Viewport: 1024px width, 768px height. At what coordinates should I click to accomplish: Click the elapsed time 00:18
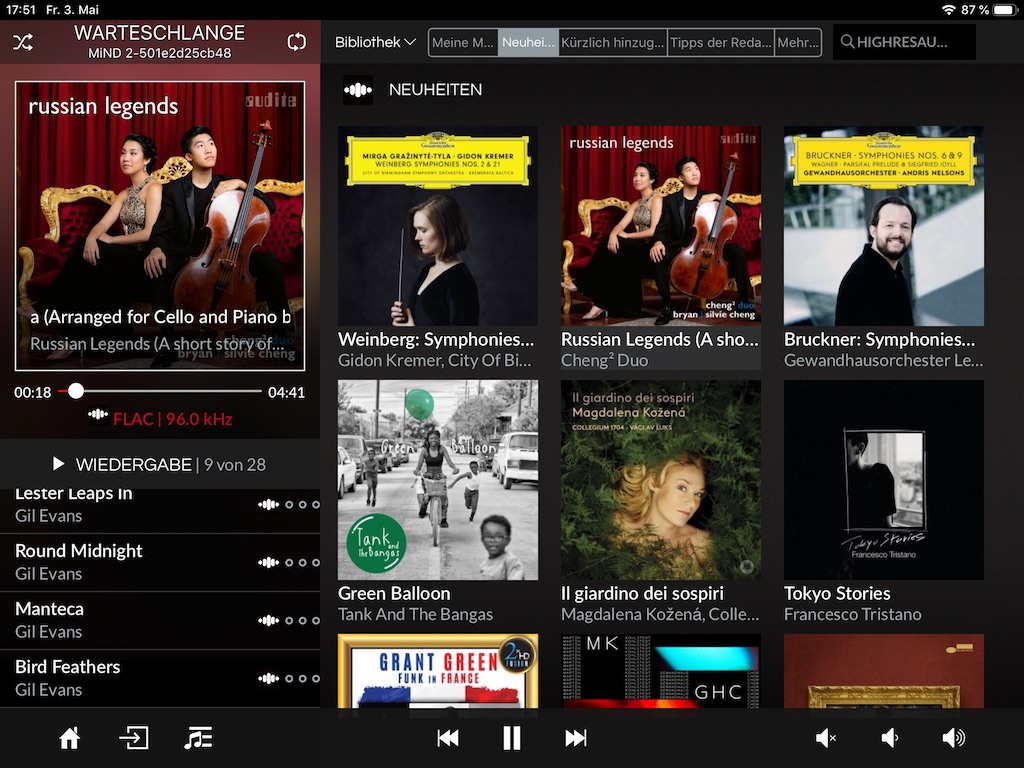coord(33,392)
